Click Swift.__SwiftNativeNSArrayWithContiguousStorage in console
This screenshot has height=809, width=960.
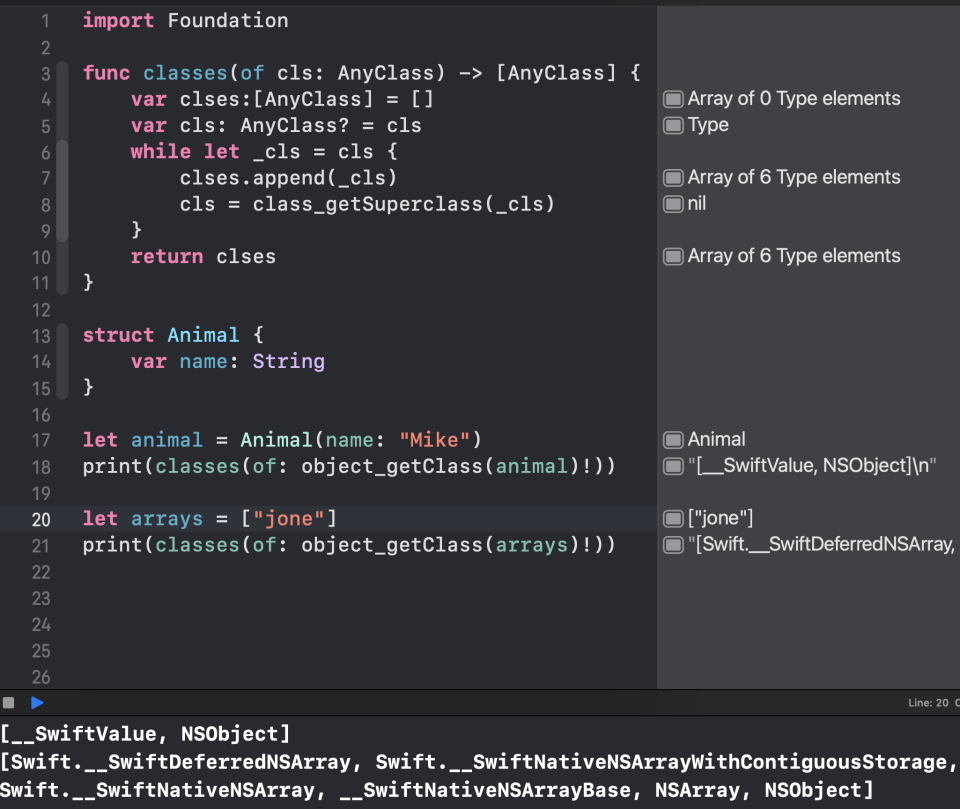point(661,762)
